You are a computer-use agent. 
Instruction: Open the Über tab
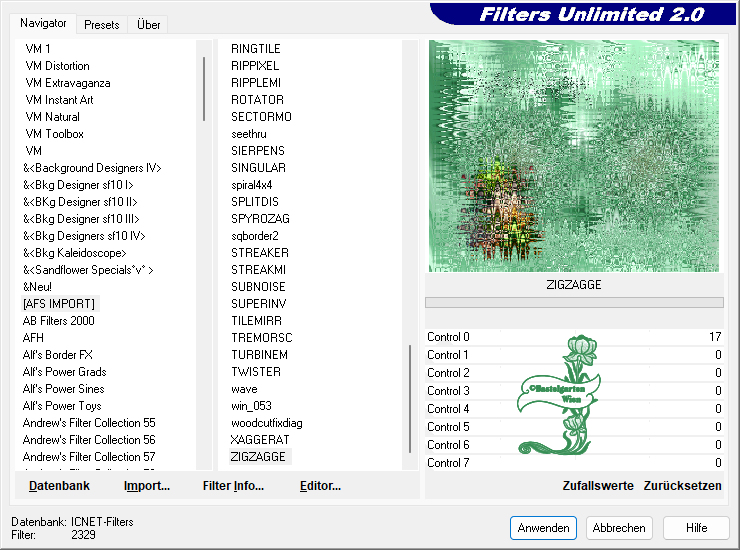(x=148, y=25)
